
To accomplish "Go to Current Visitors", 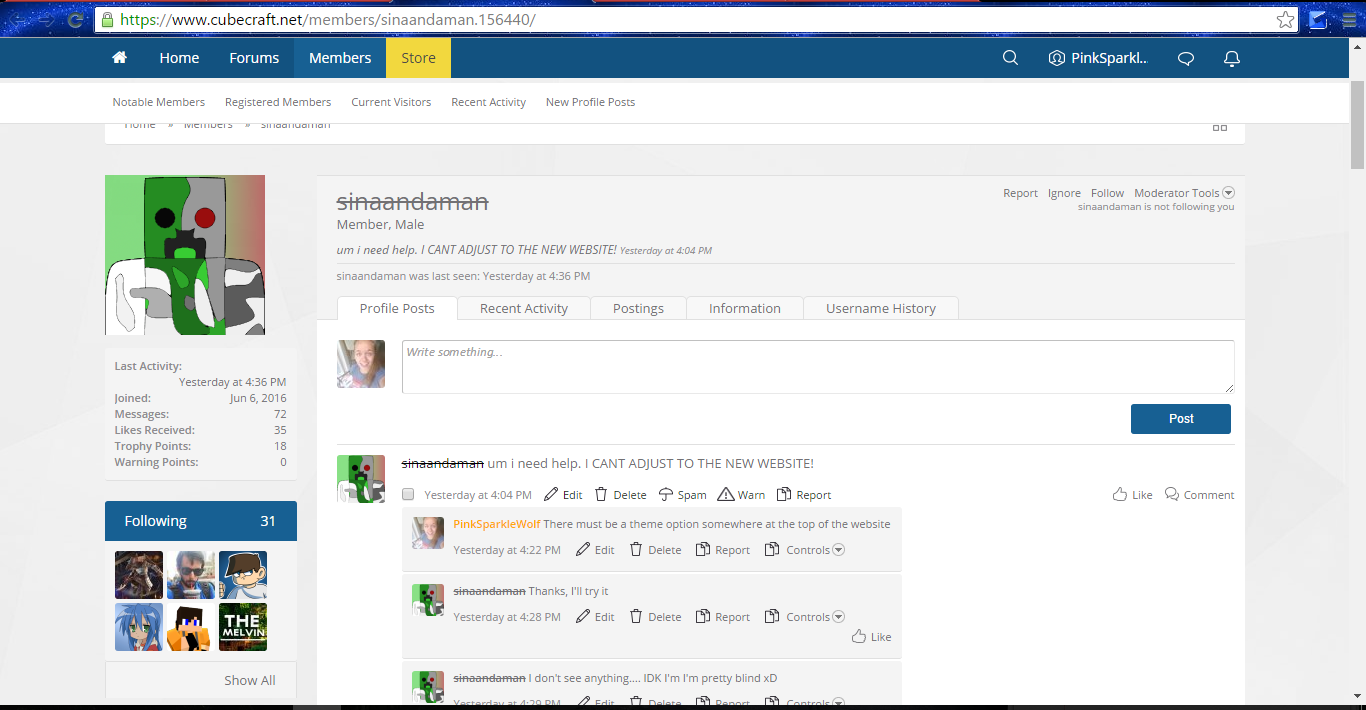I will pos(391,102).
